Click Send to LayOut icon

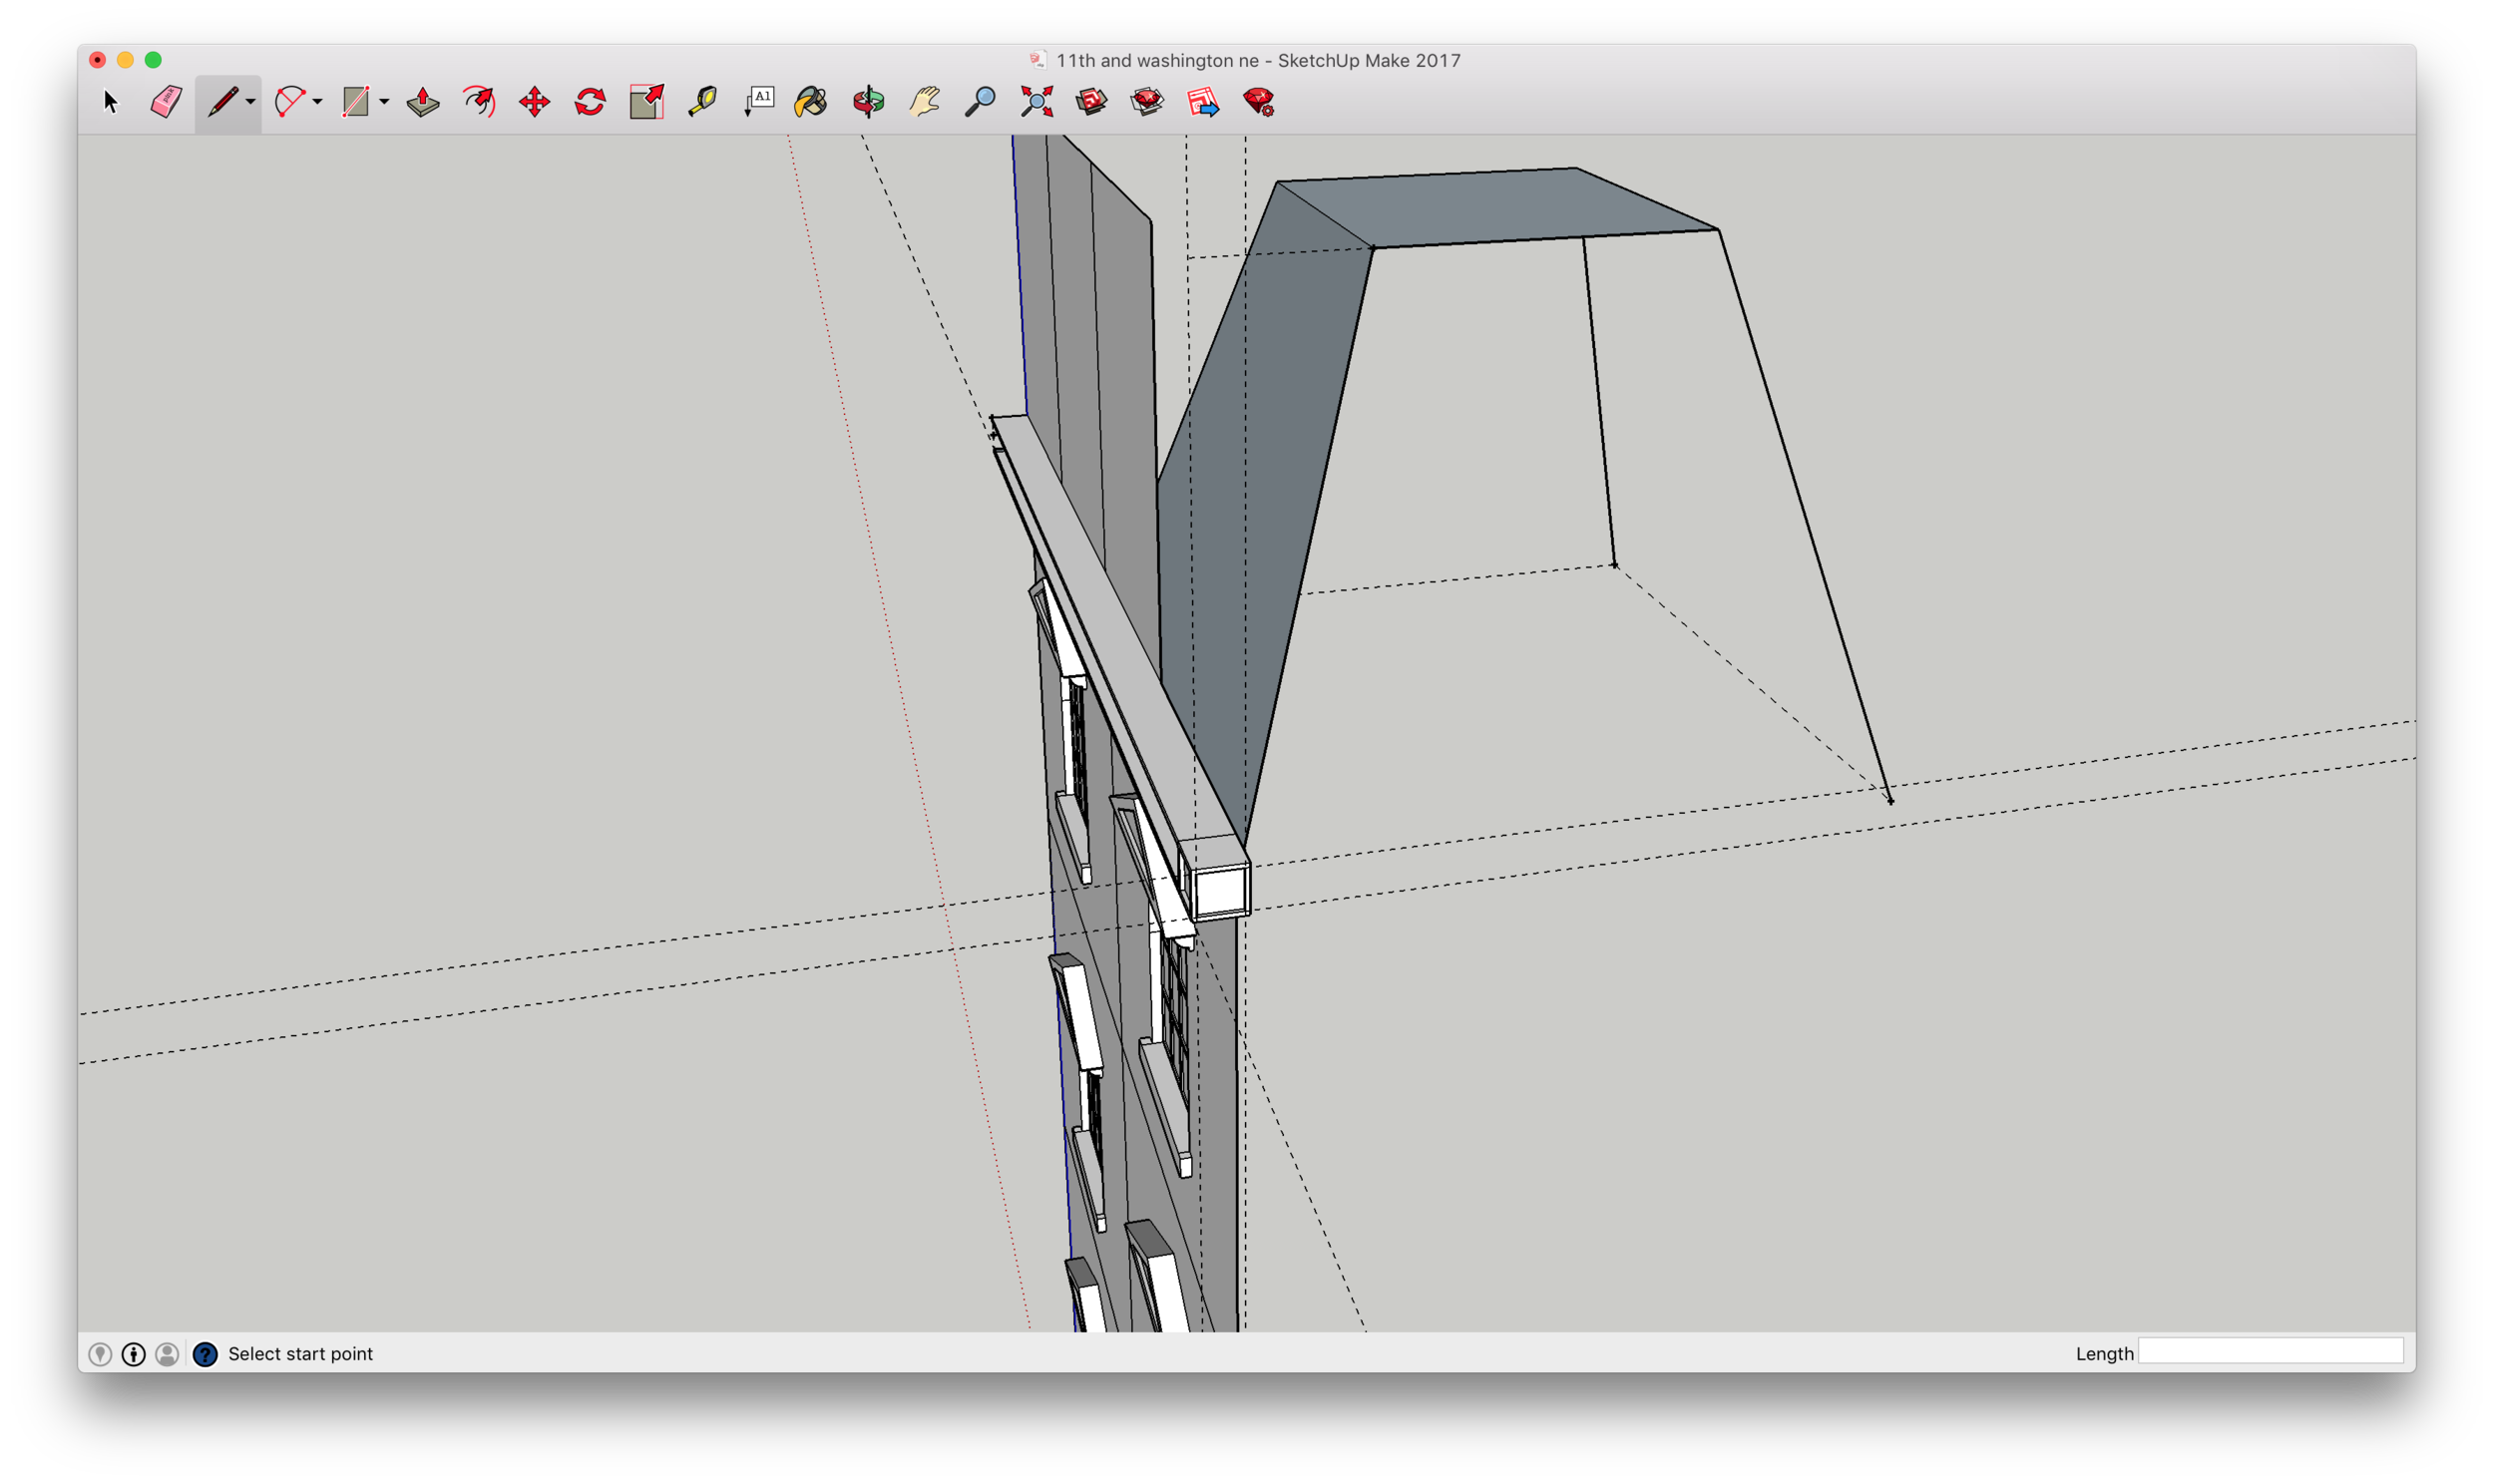tap(1203, 102)
